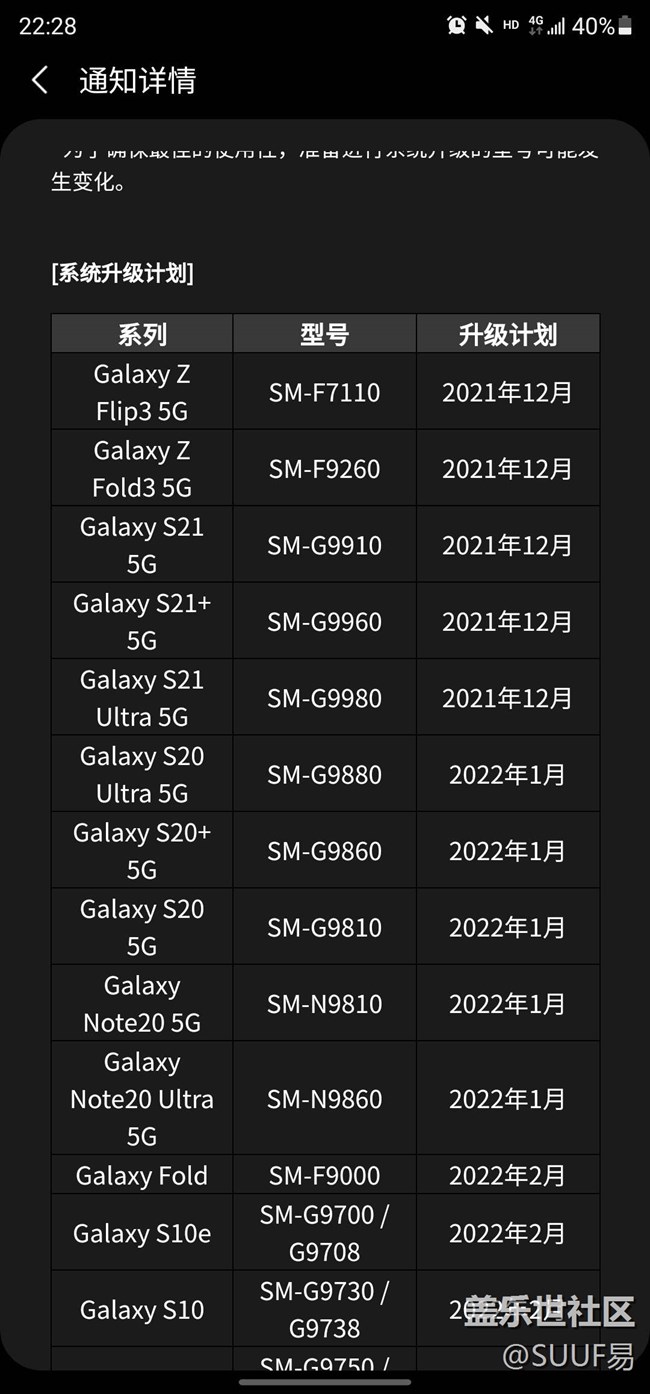Tap the 型号 column header
Image resolution: width=650 pixels, height=1394 pixels.
324,334
